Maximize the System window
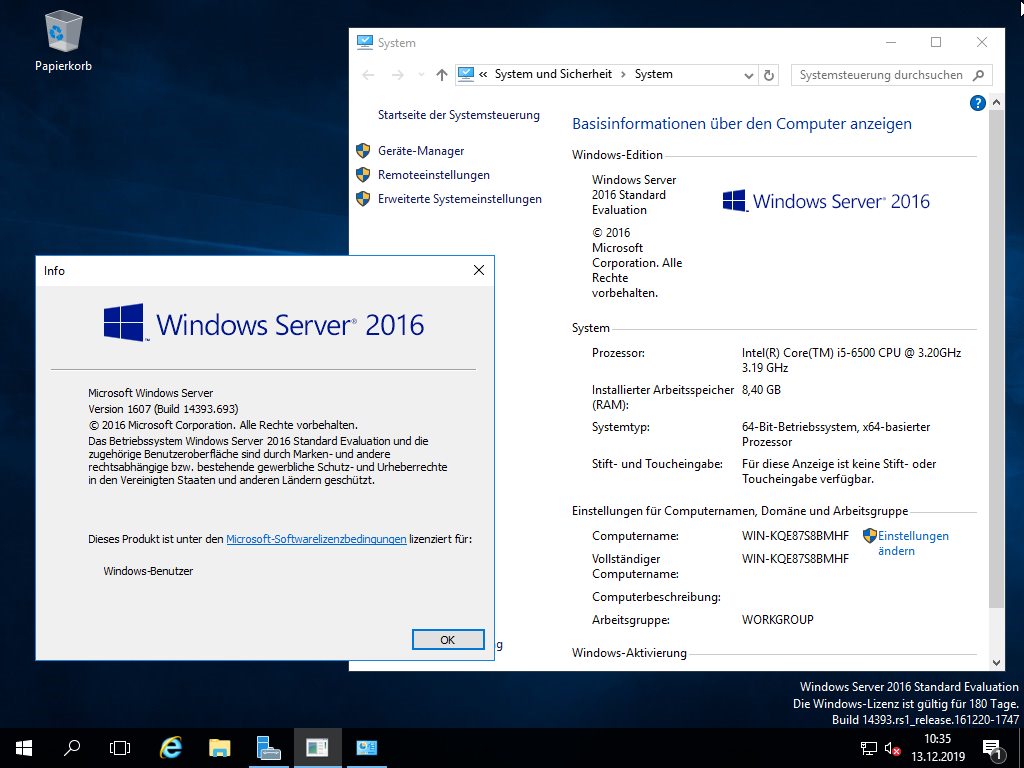The image size is (1024, 768). [x=936, y=42]
